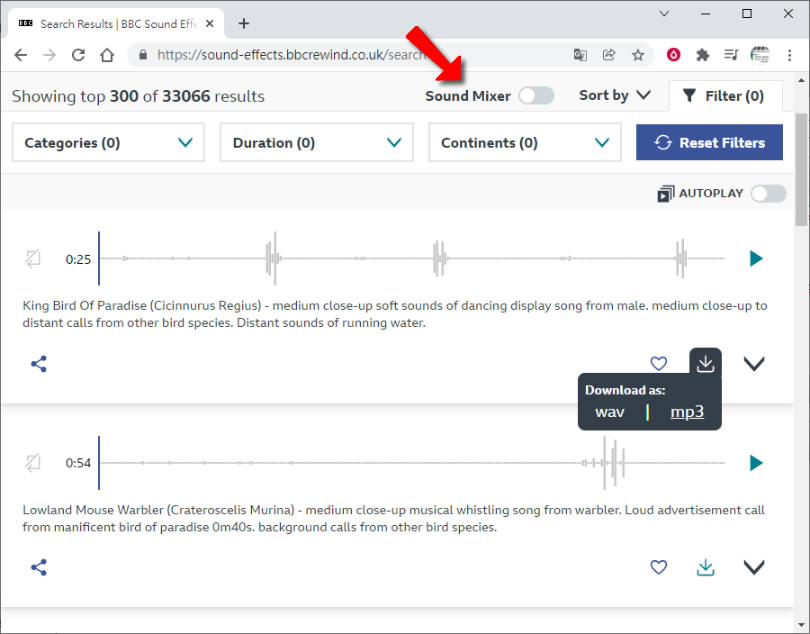Screen dimensions: 810x634
Task: Go back to the previous page
Action: click(x=21, y=55)
